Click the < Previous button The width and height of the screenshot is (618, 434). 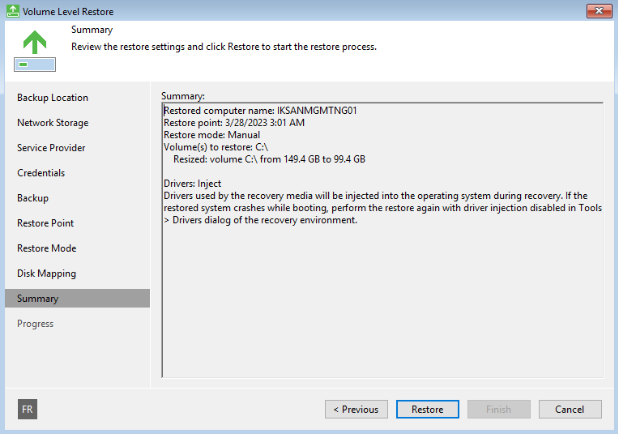[356, 409]
